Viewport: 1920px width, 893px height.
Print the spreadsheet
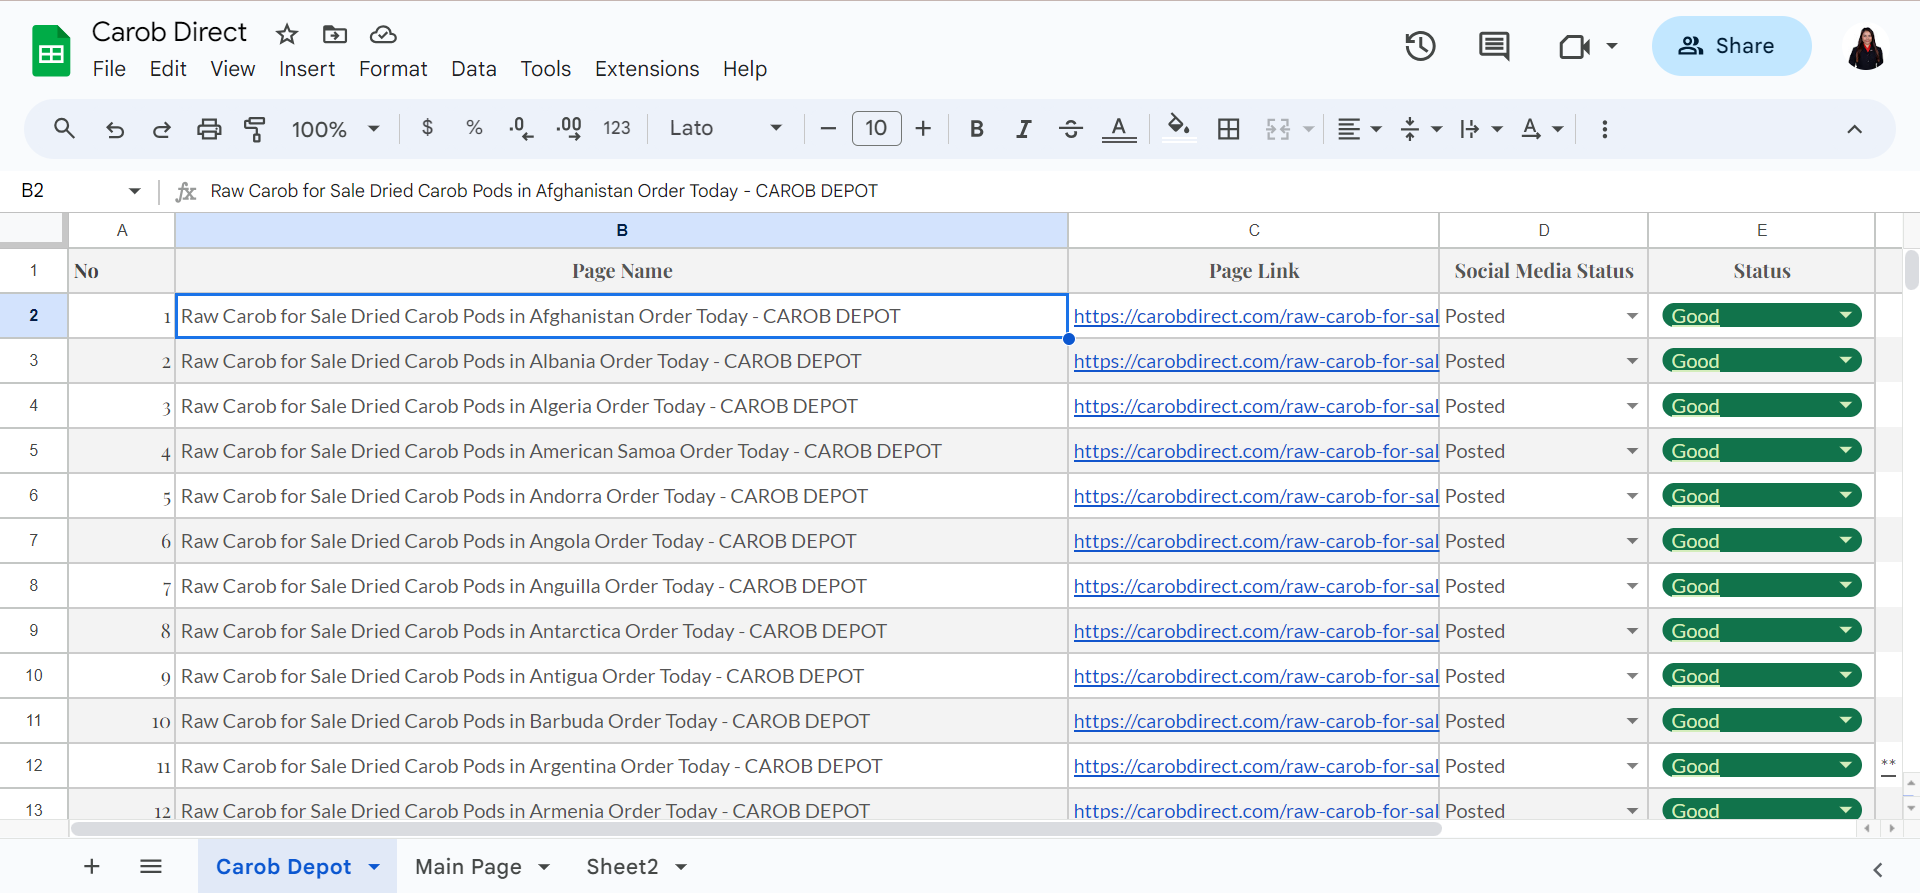pos(209,129)
